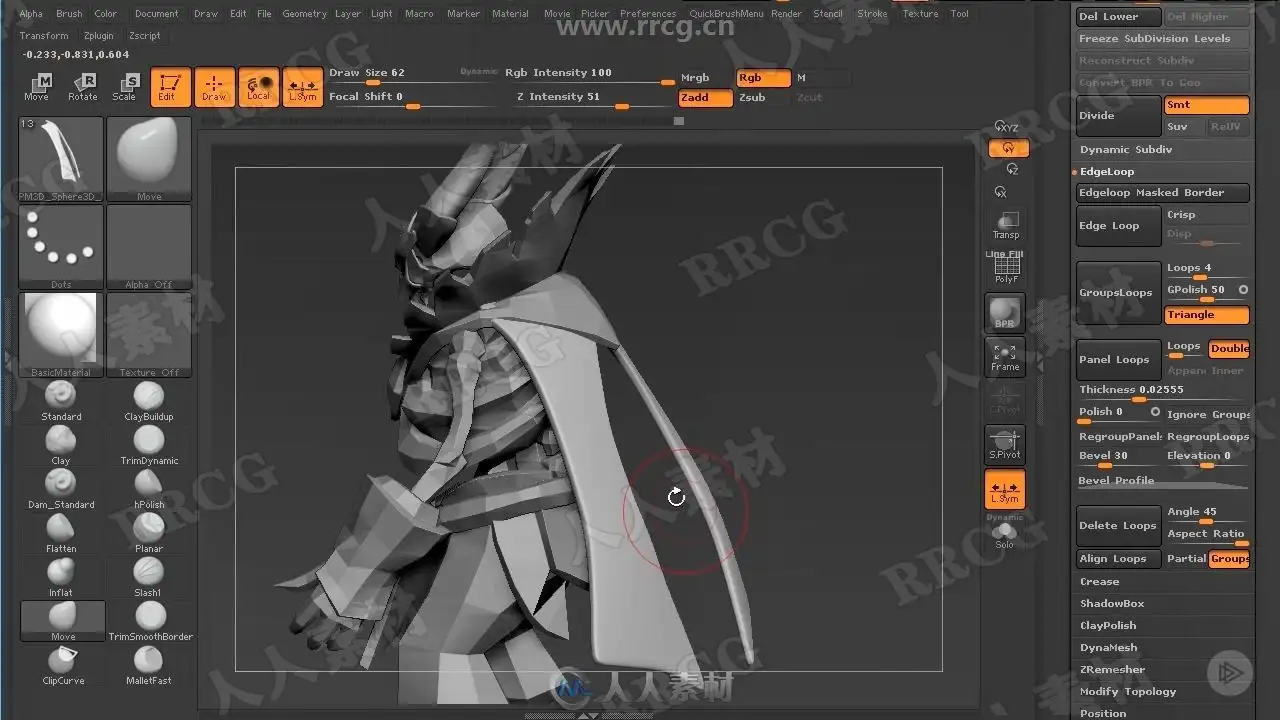The width and height of the screenshot is (1280, 720).
Task: Toggle Edit mode button
Action: (x=170, y=87)
